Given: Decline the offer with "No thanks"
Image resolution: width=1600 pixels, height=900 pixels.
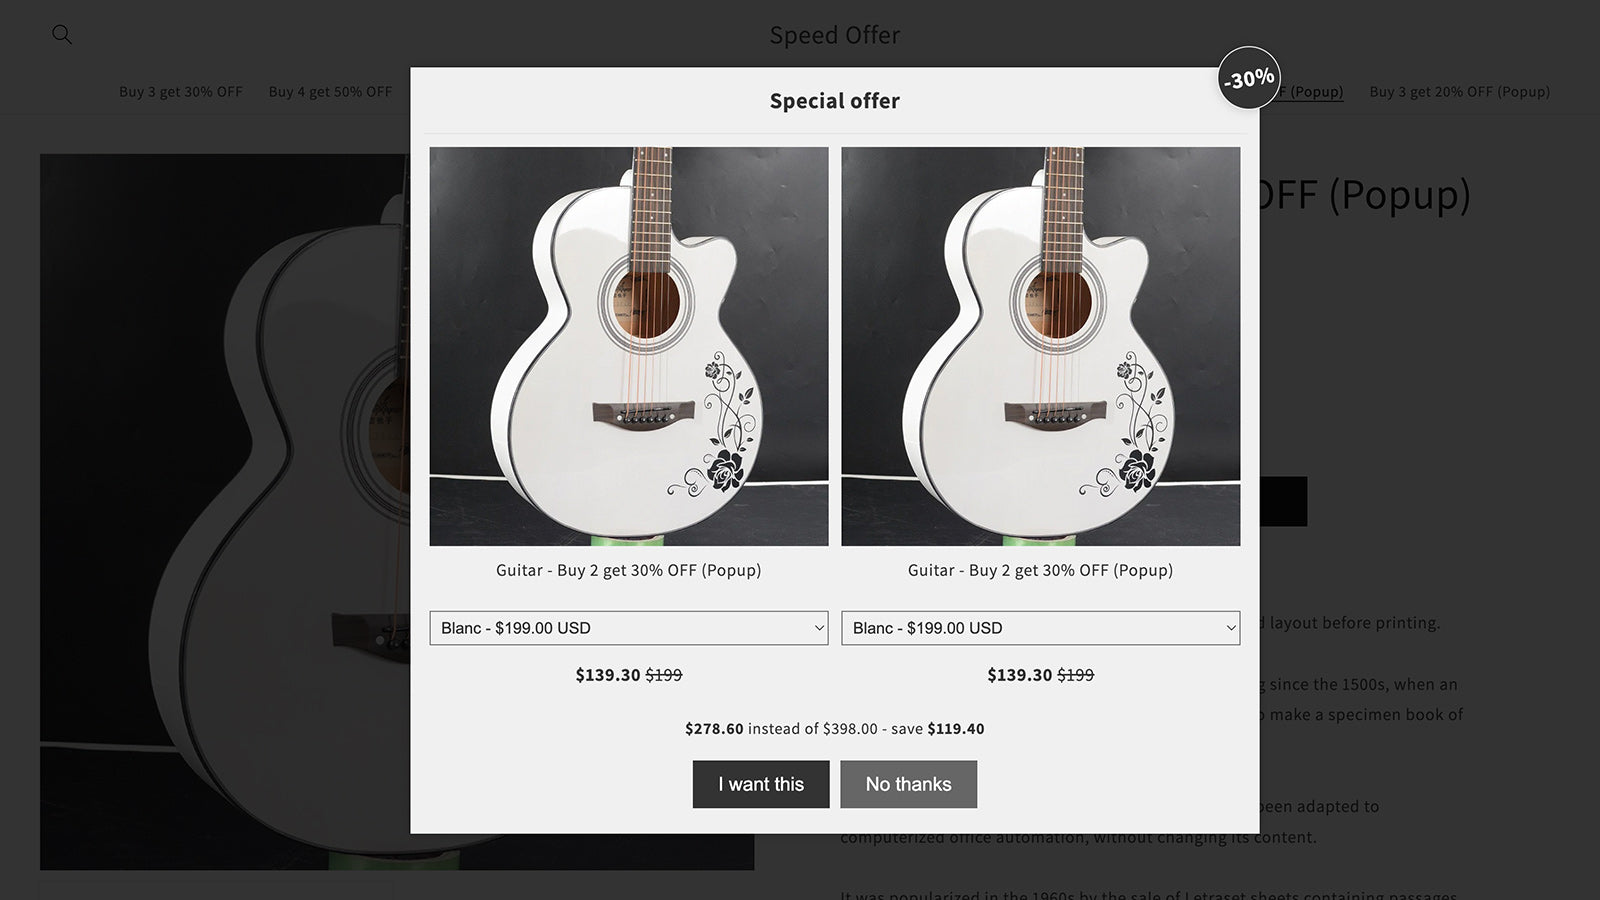Looking at the screenshot, I should click(908, 784).
